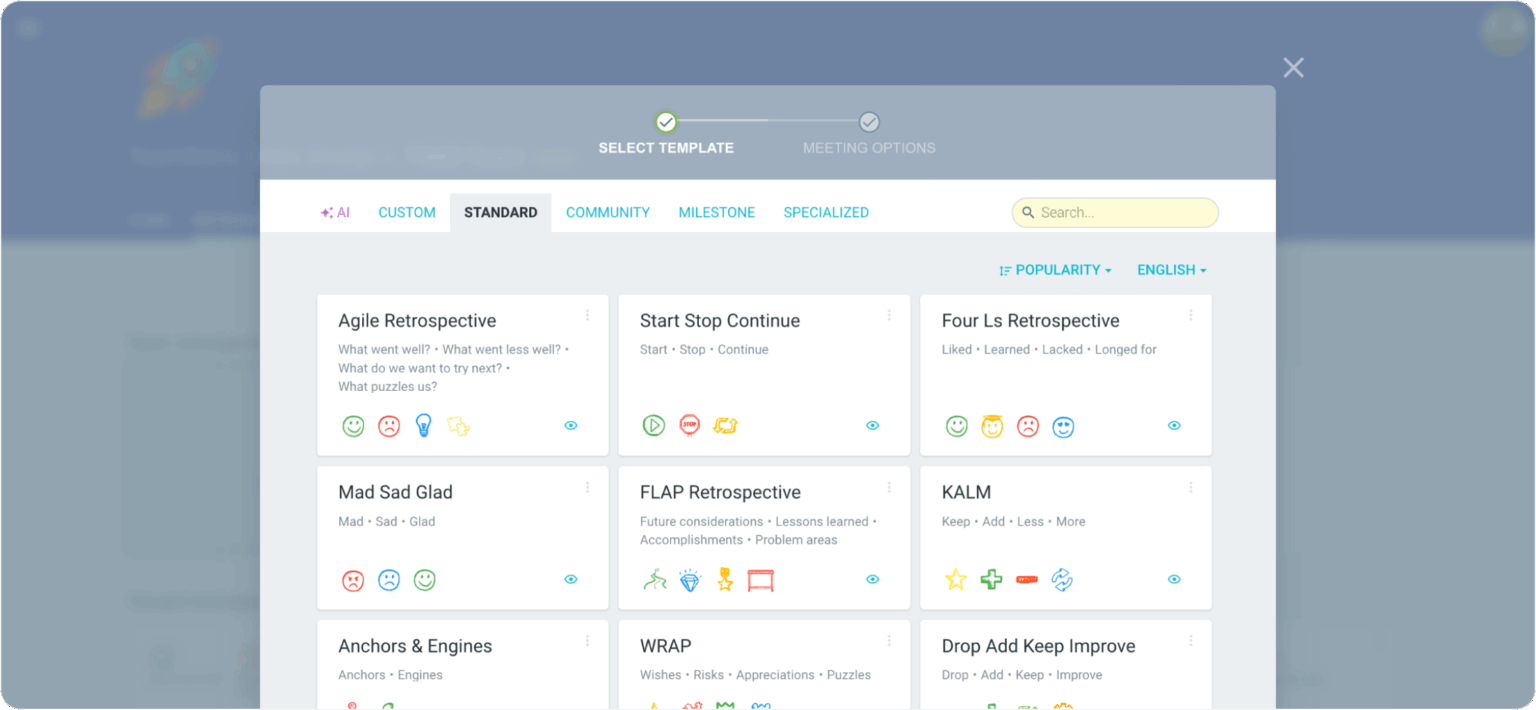Switch to the Milestone tab

tap(717, 212)
